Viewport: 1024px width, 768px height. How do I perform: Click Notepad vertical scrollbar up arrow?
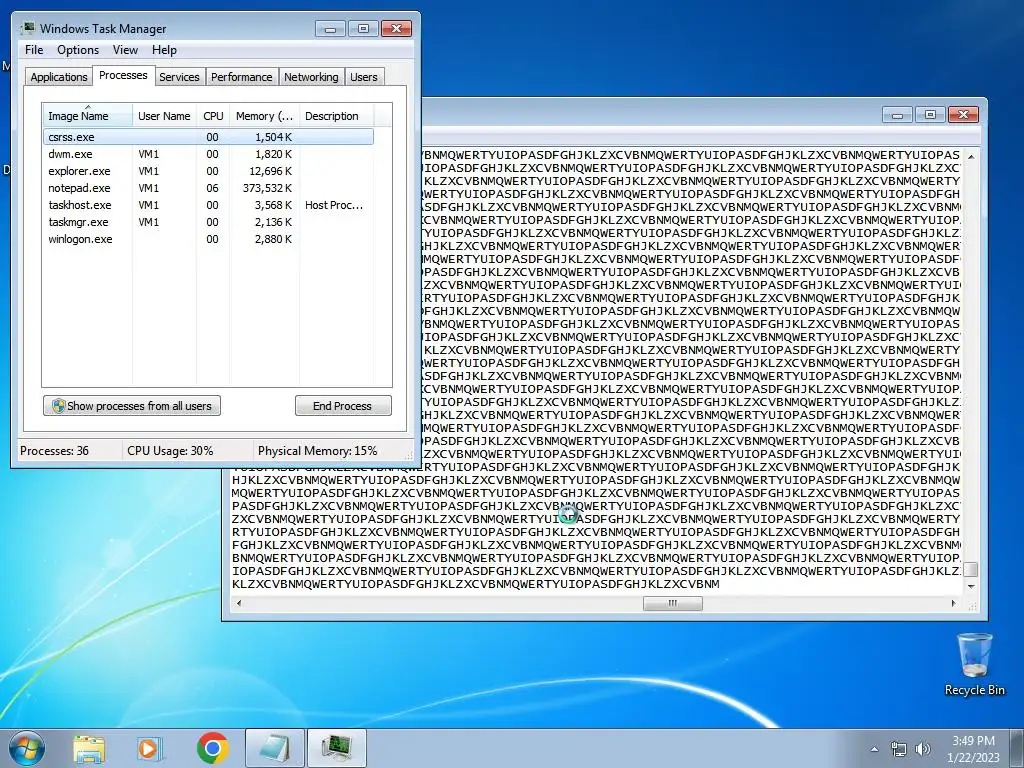coord(971,157)
